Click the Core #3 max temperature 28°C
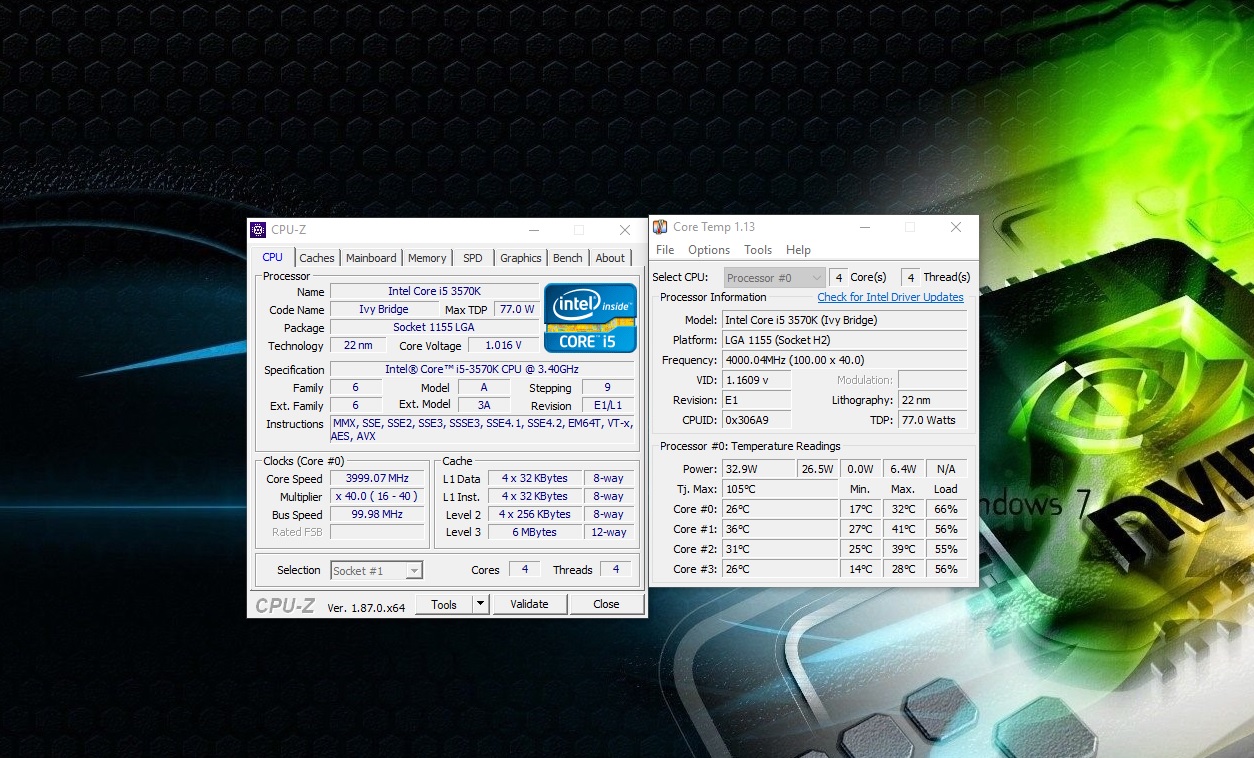Screen dimensions: 1254x758 903,569
